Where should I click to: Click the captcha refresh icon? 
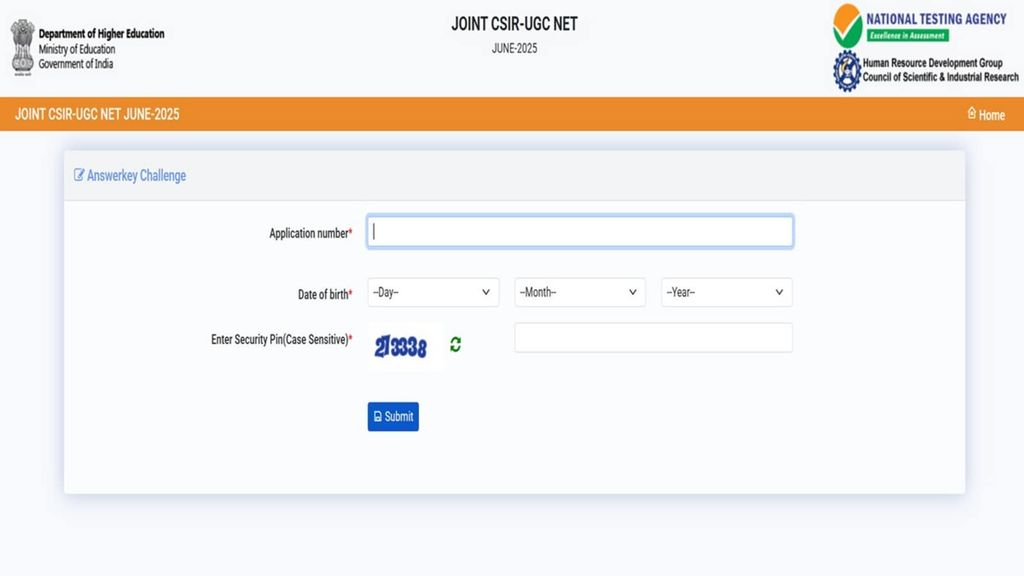click(455, 344)
